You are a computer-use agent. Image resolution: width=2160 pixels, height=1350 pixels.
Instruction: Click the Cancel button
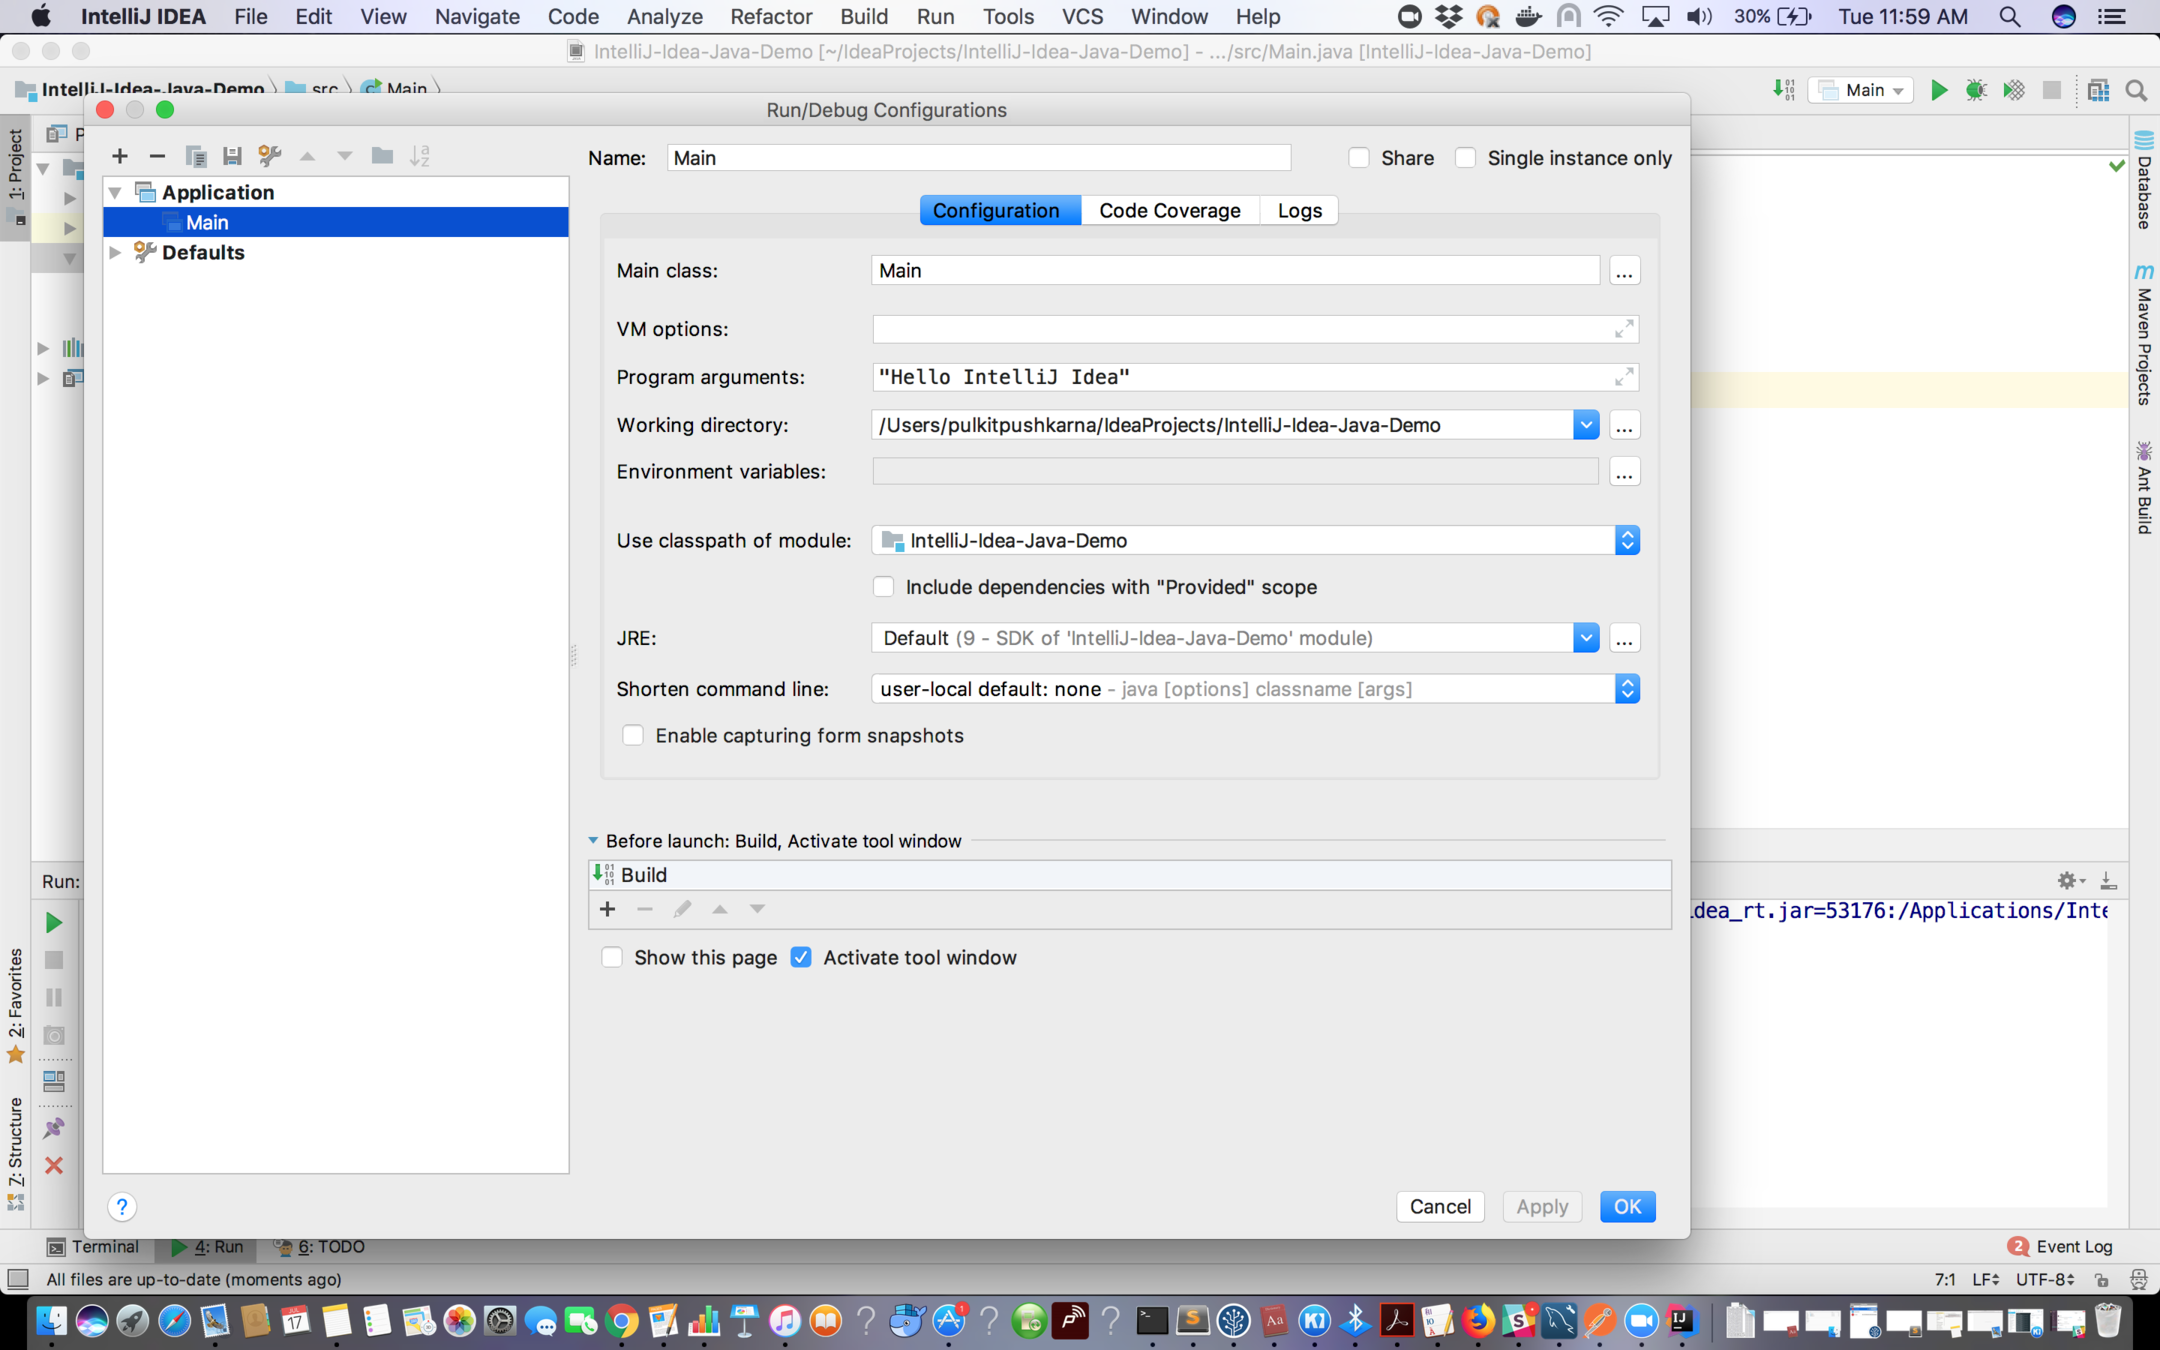(1440, 1207)
